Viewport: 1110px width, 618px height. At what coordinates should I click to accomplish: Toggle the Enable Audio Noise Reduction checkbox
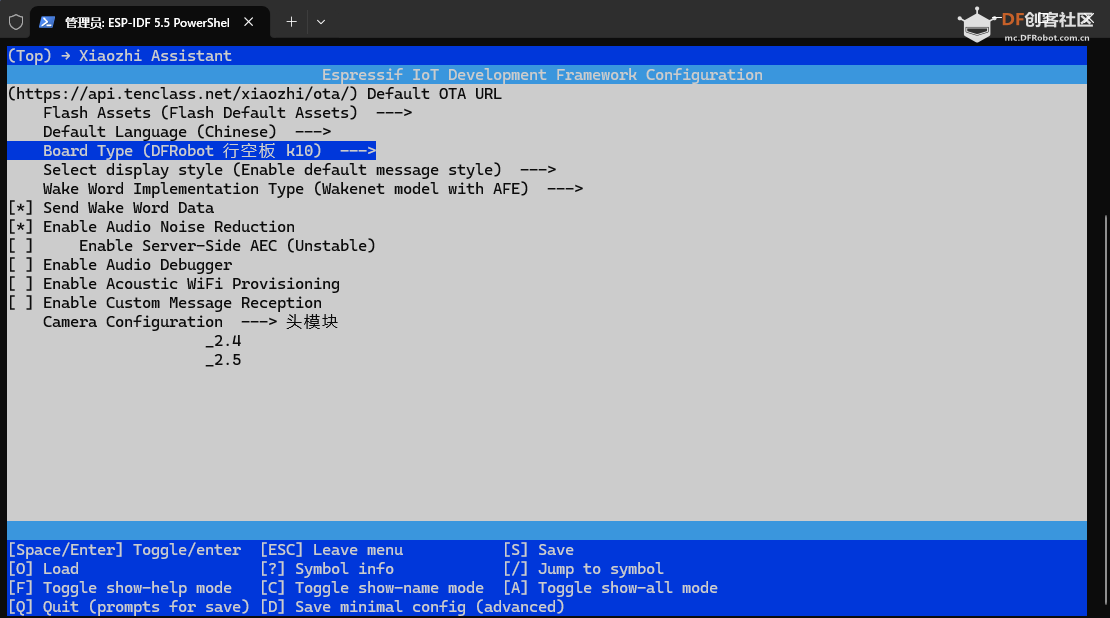coord(21,227)
